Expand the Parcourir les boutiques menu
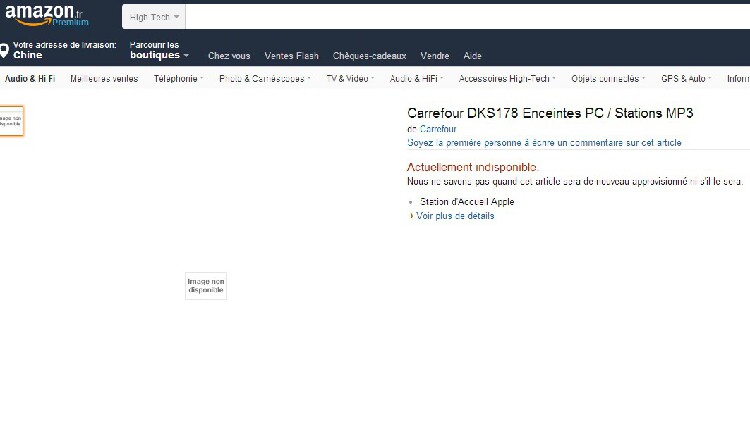This screenshot has height=424, width=750. point(159,50)
